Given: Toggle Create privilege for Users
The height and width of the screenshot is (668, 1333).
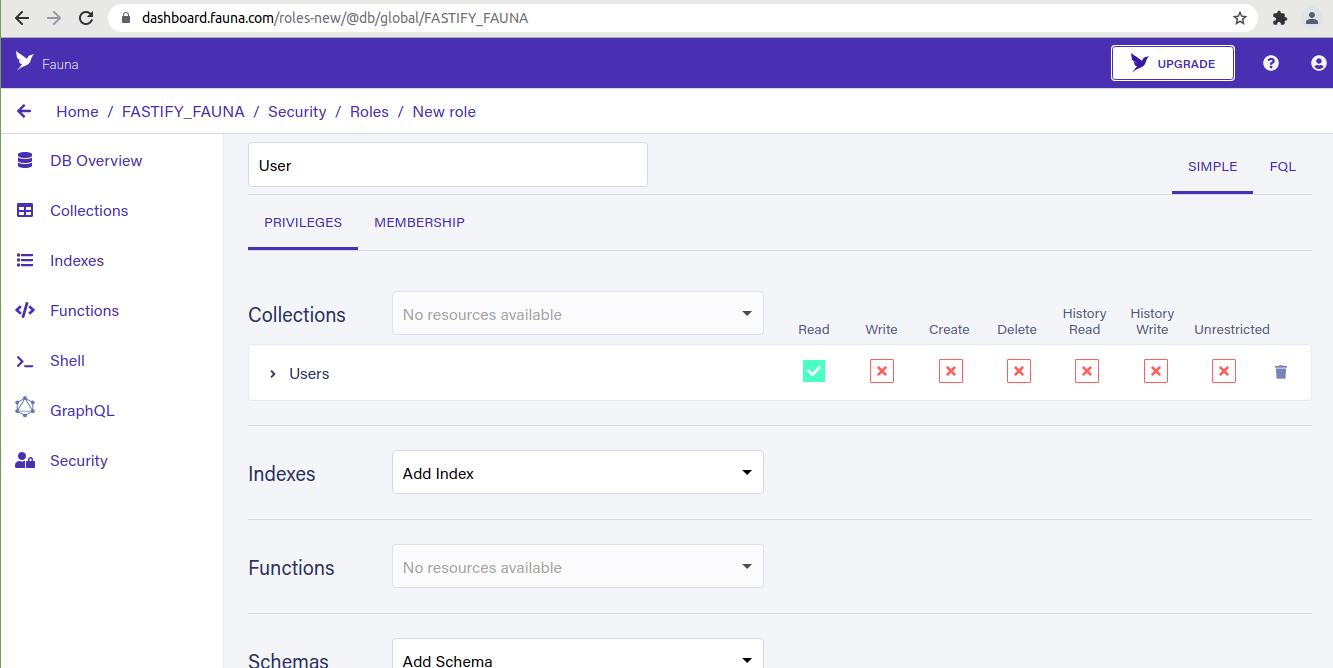Looking at the screenshot, I should click(x=951, y=371).
